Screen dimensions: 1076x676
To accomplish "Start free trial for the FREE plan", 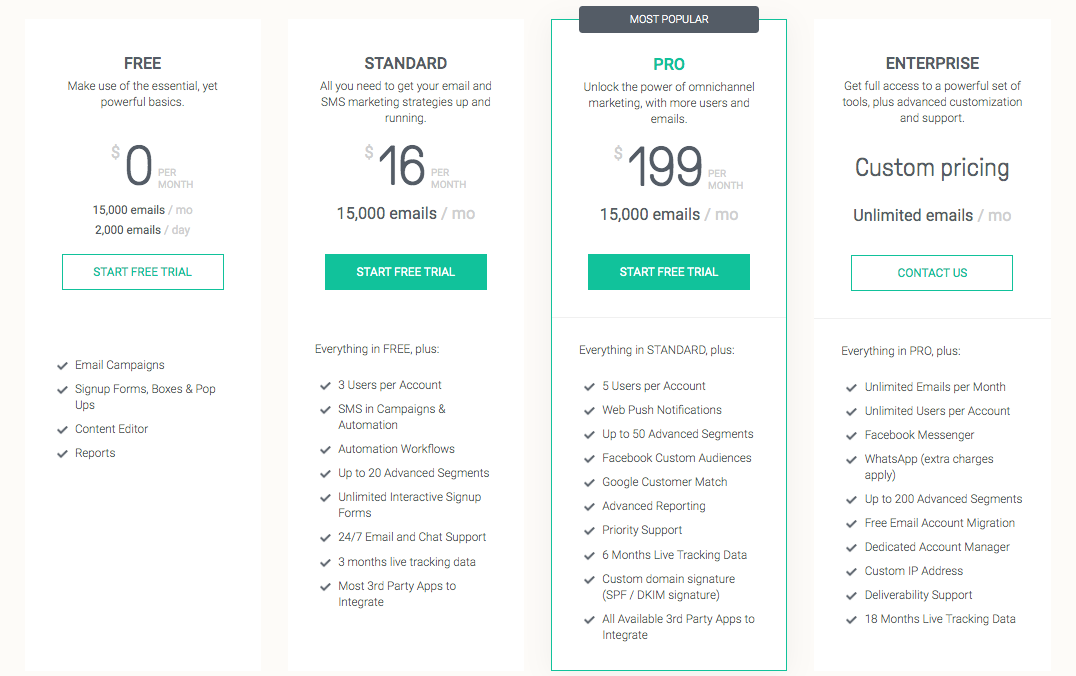I will 142,272.
